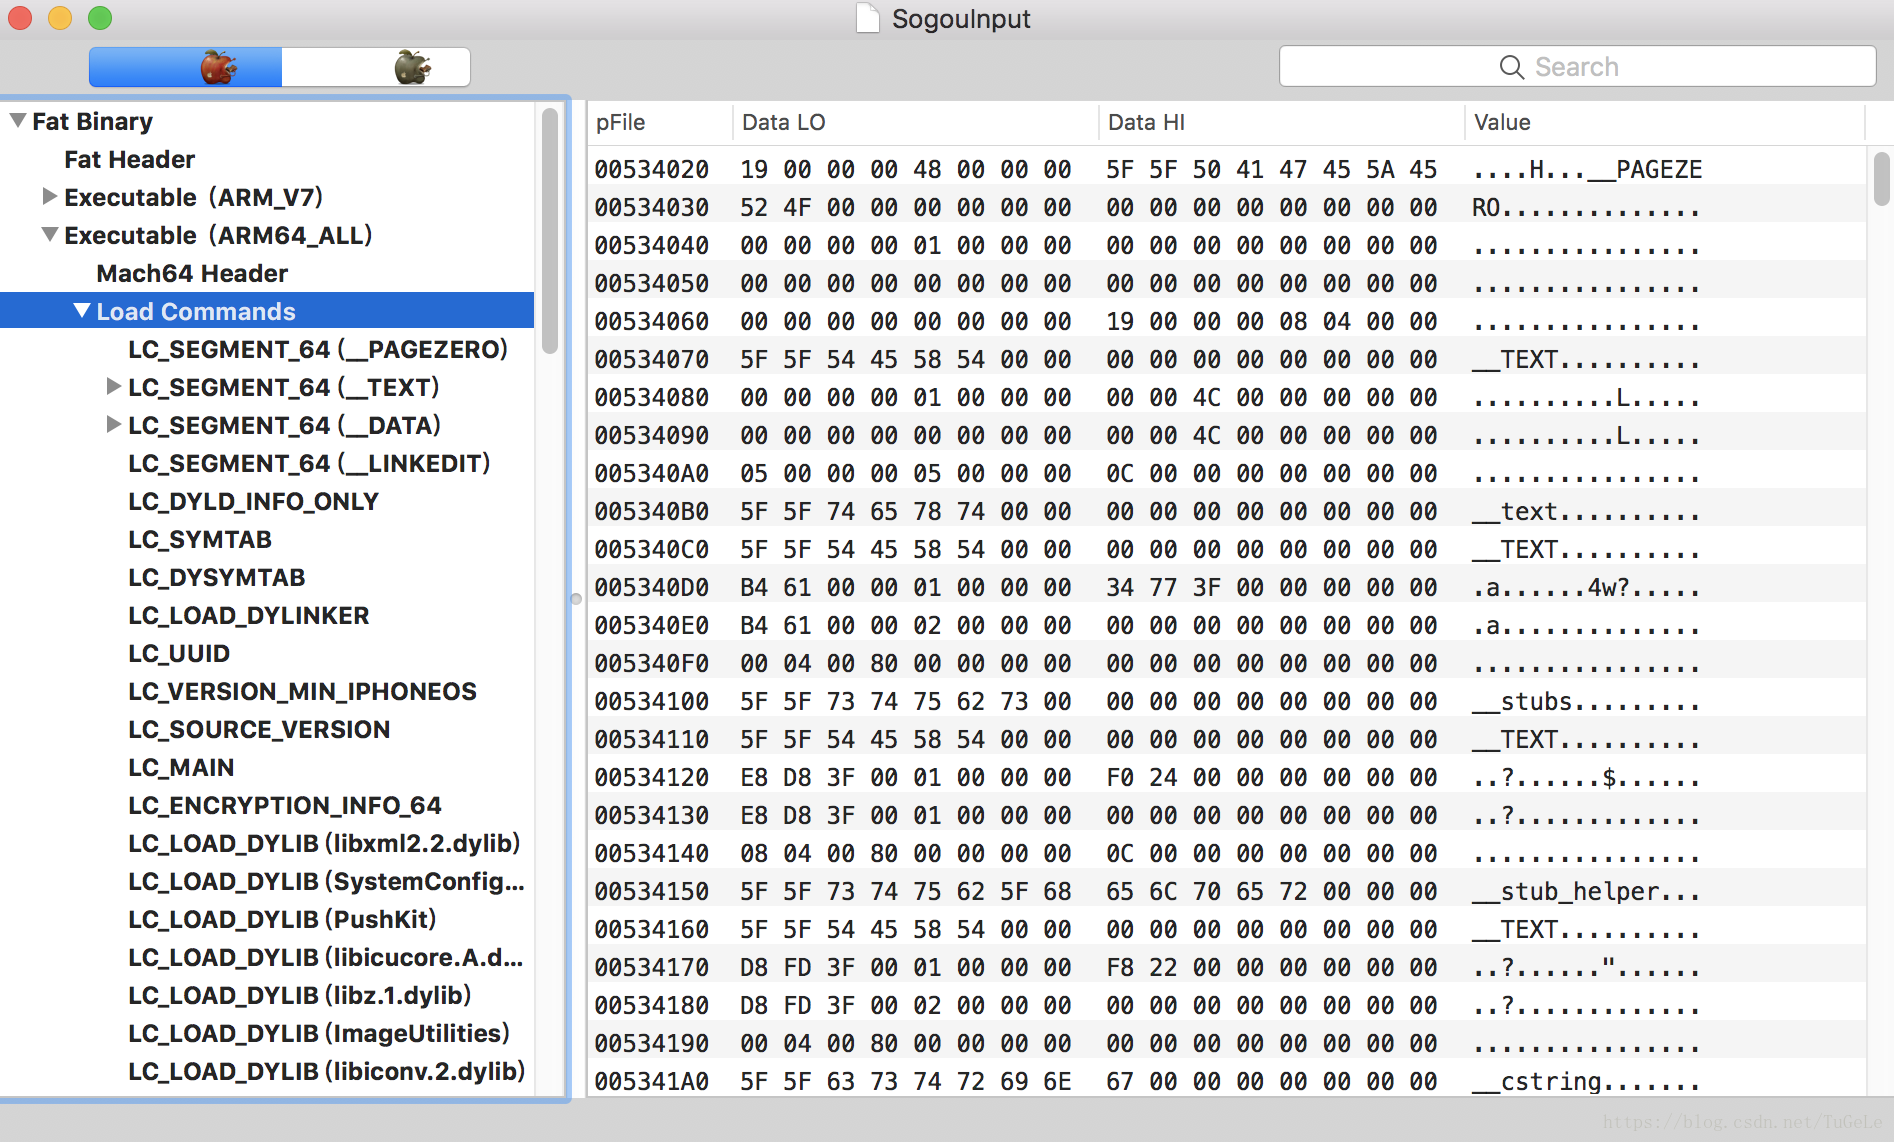Click the Data HI column header
Image resolution: width=1894 pixels, height=1142 pixels.
click(1281, 122)
